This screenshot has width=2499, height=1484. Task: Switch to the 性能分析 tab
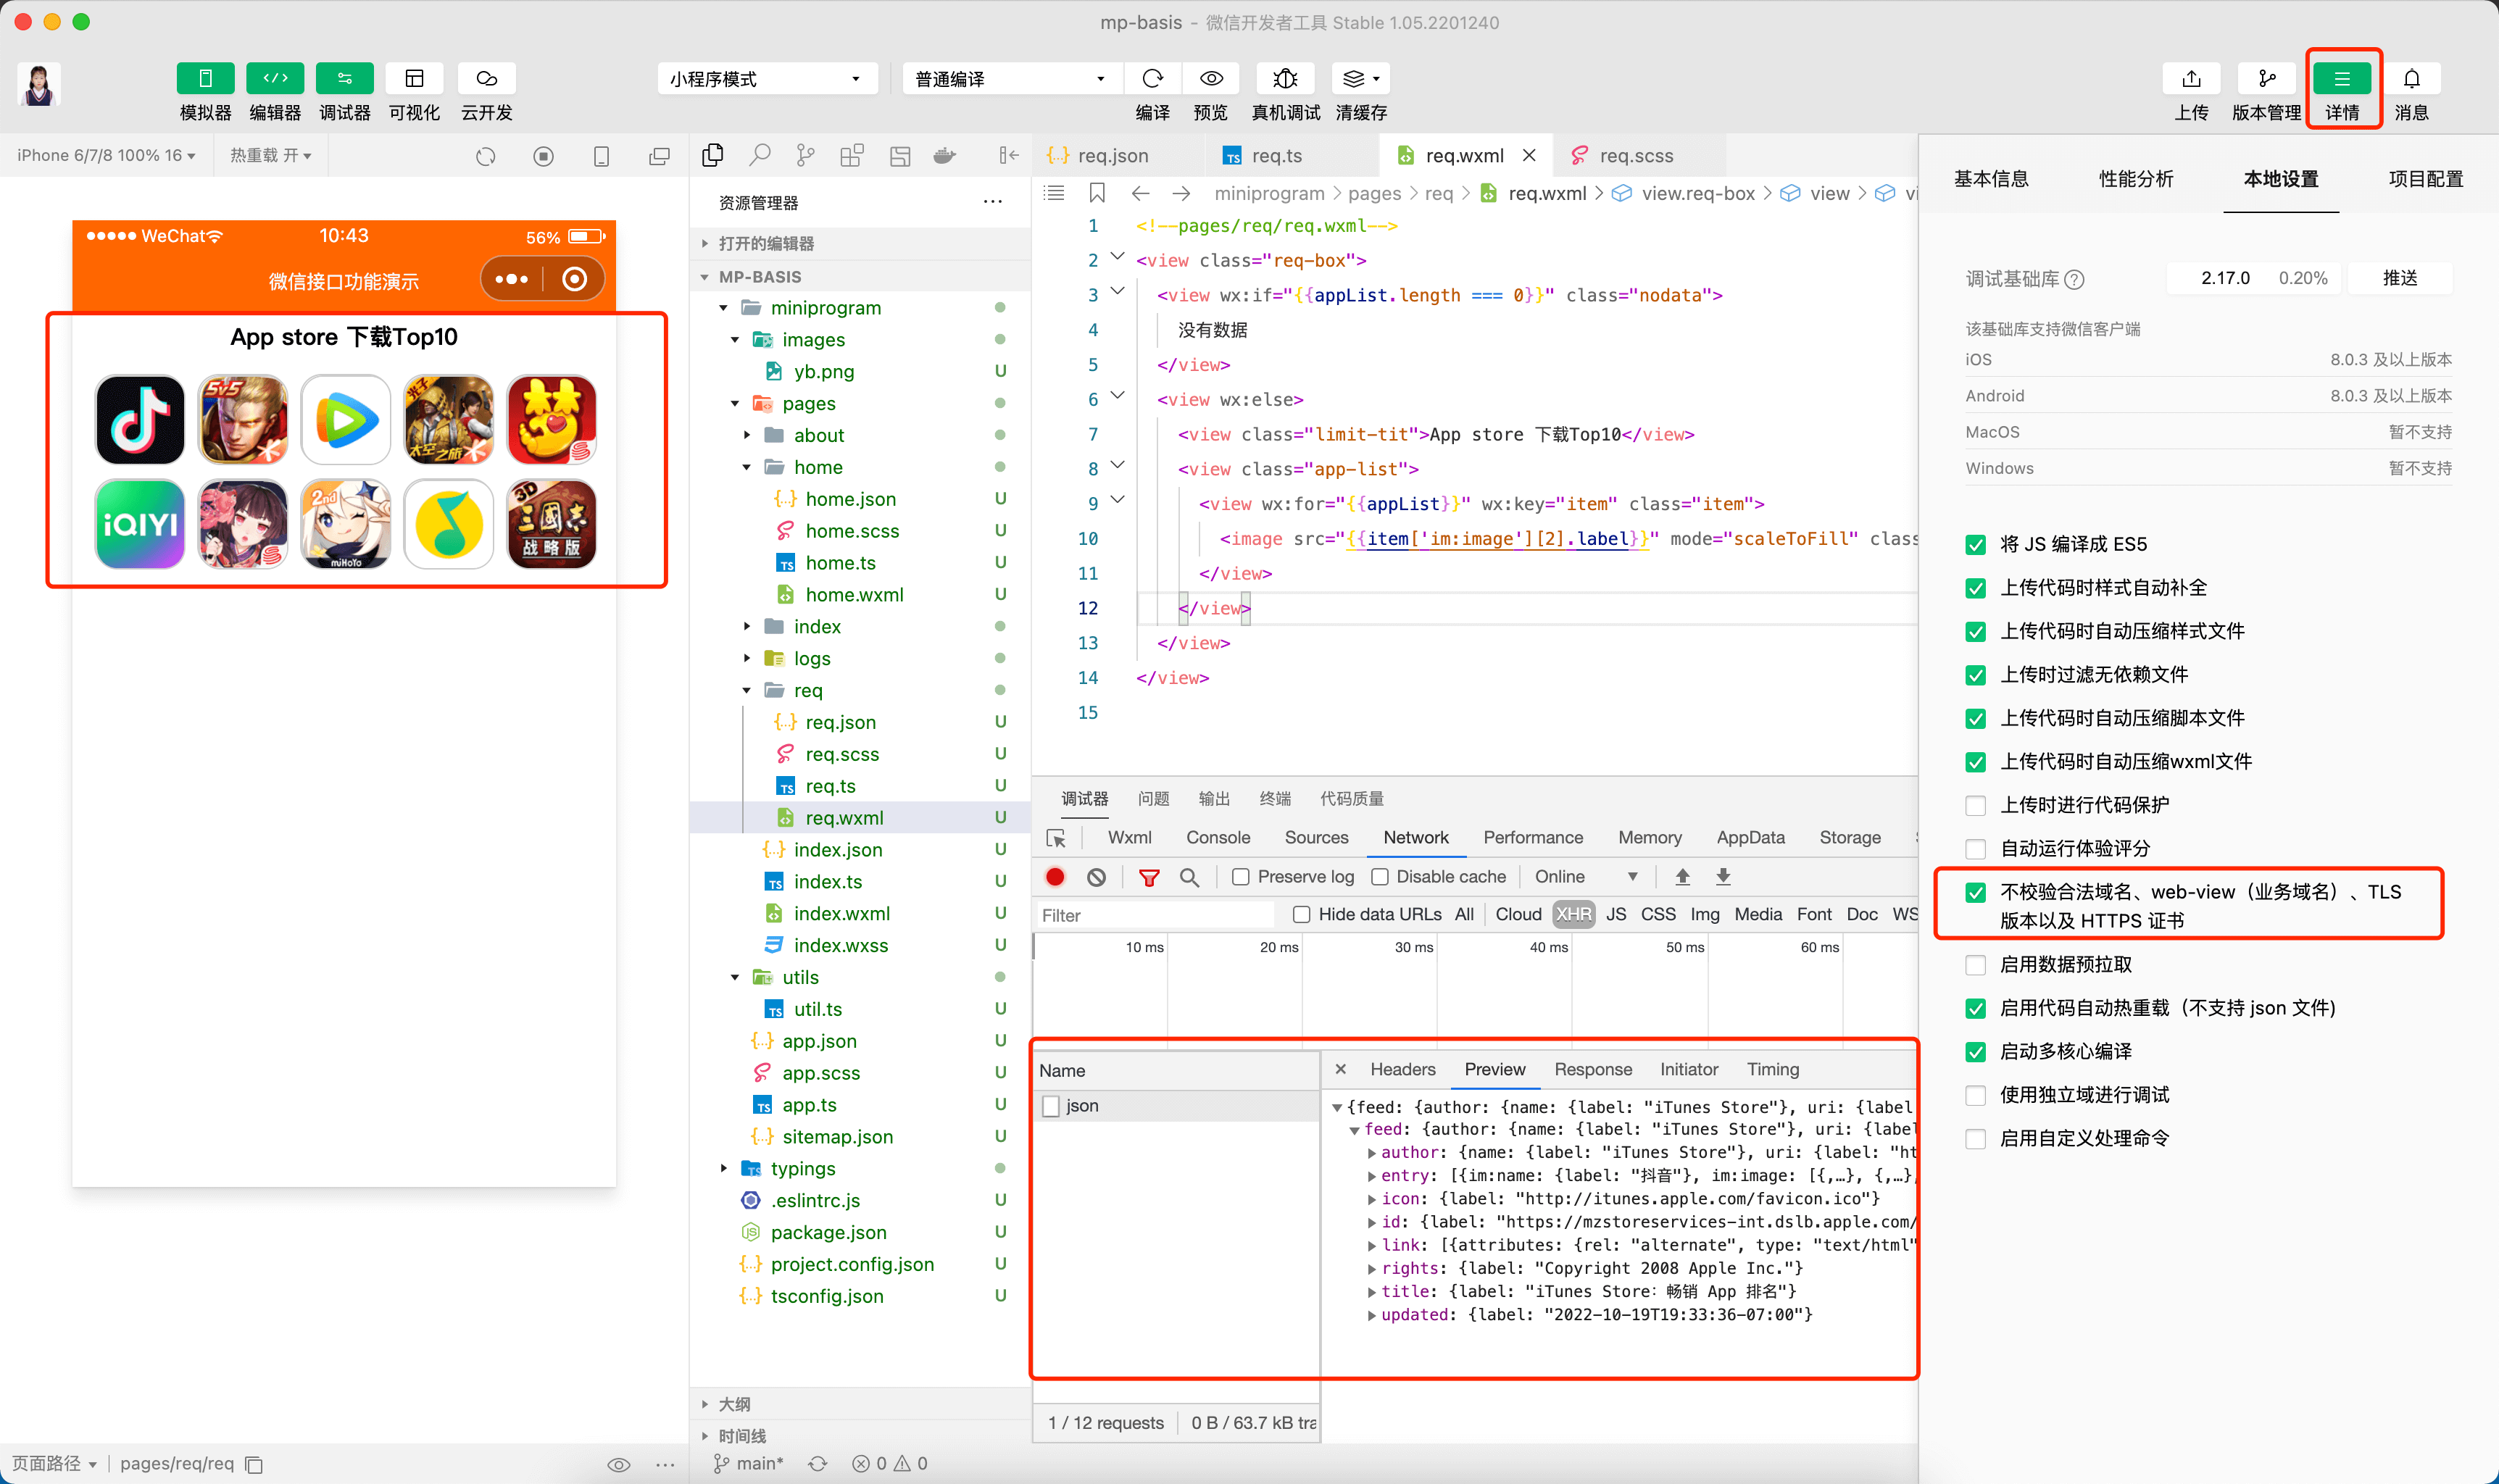click(2136, 179)
